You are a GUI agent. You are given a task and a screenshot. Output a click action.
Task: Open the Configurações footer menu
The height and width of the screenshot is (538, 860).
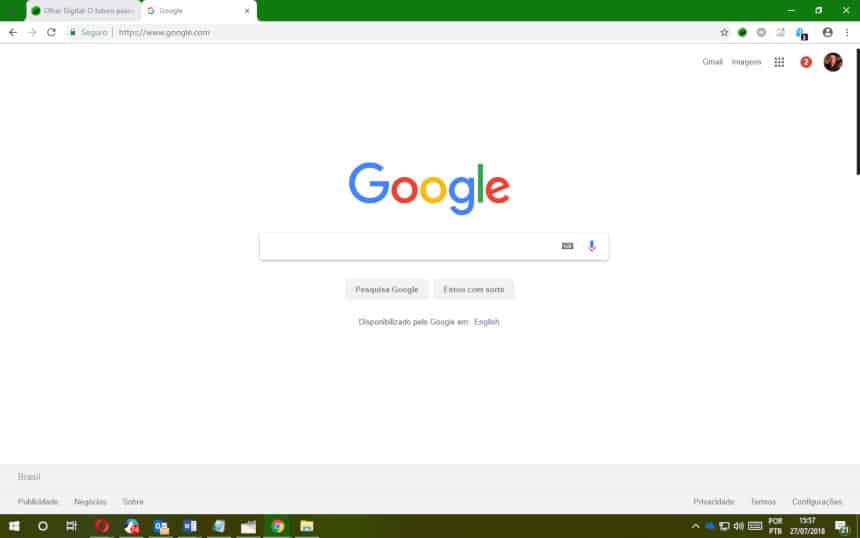817,501
